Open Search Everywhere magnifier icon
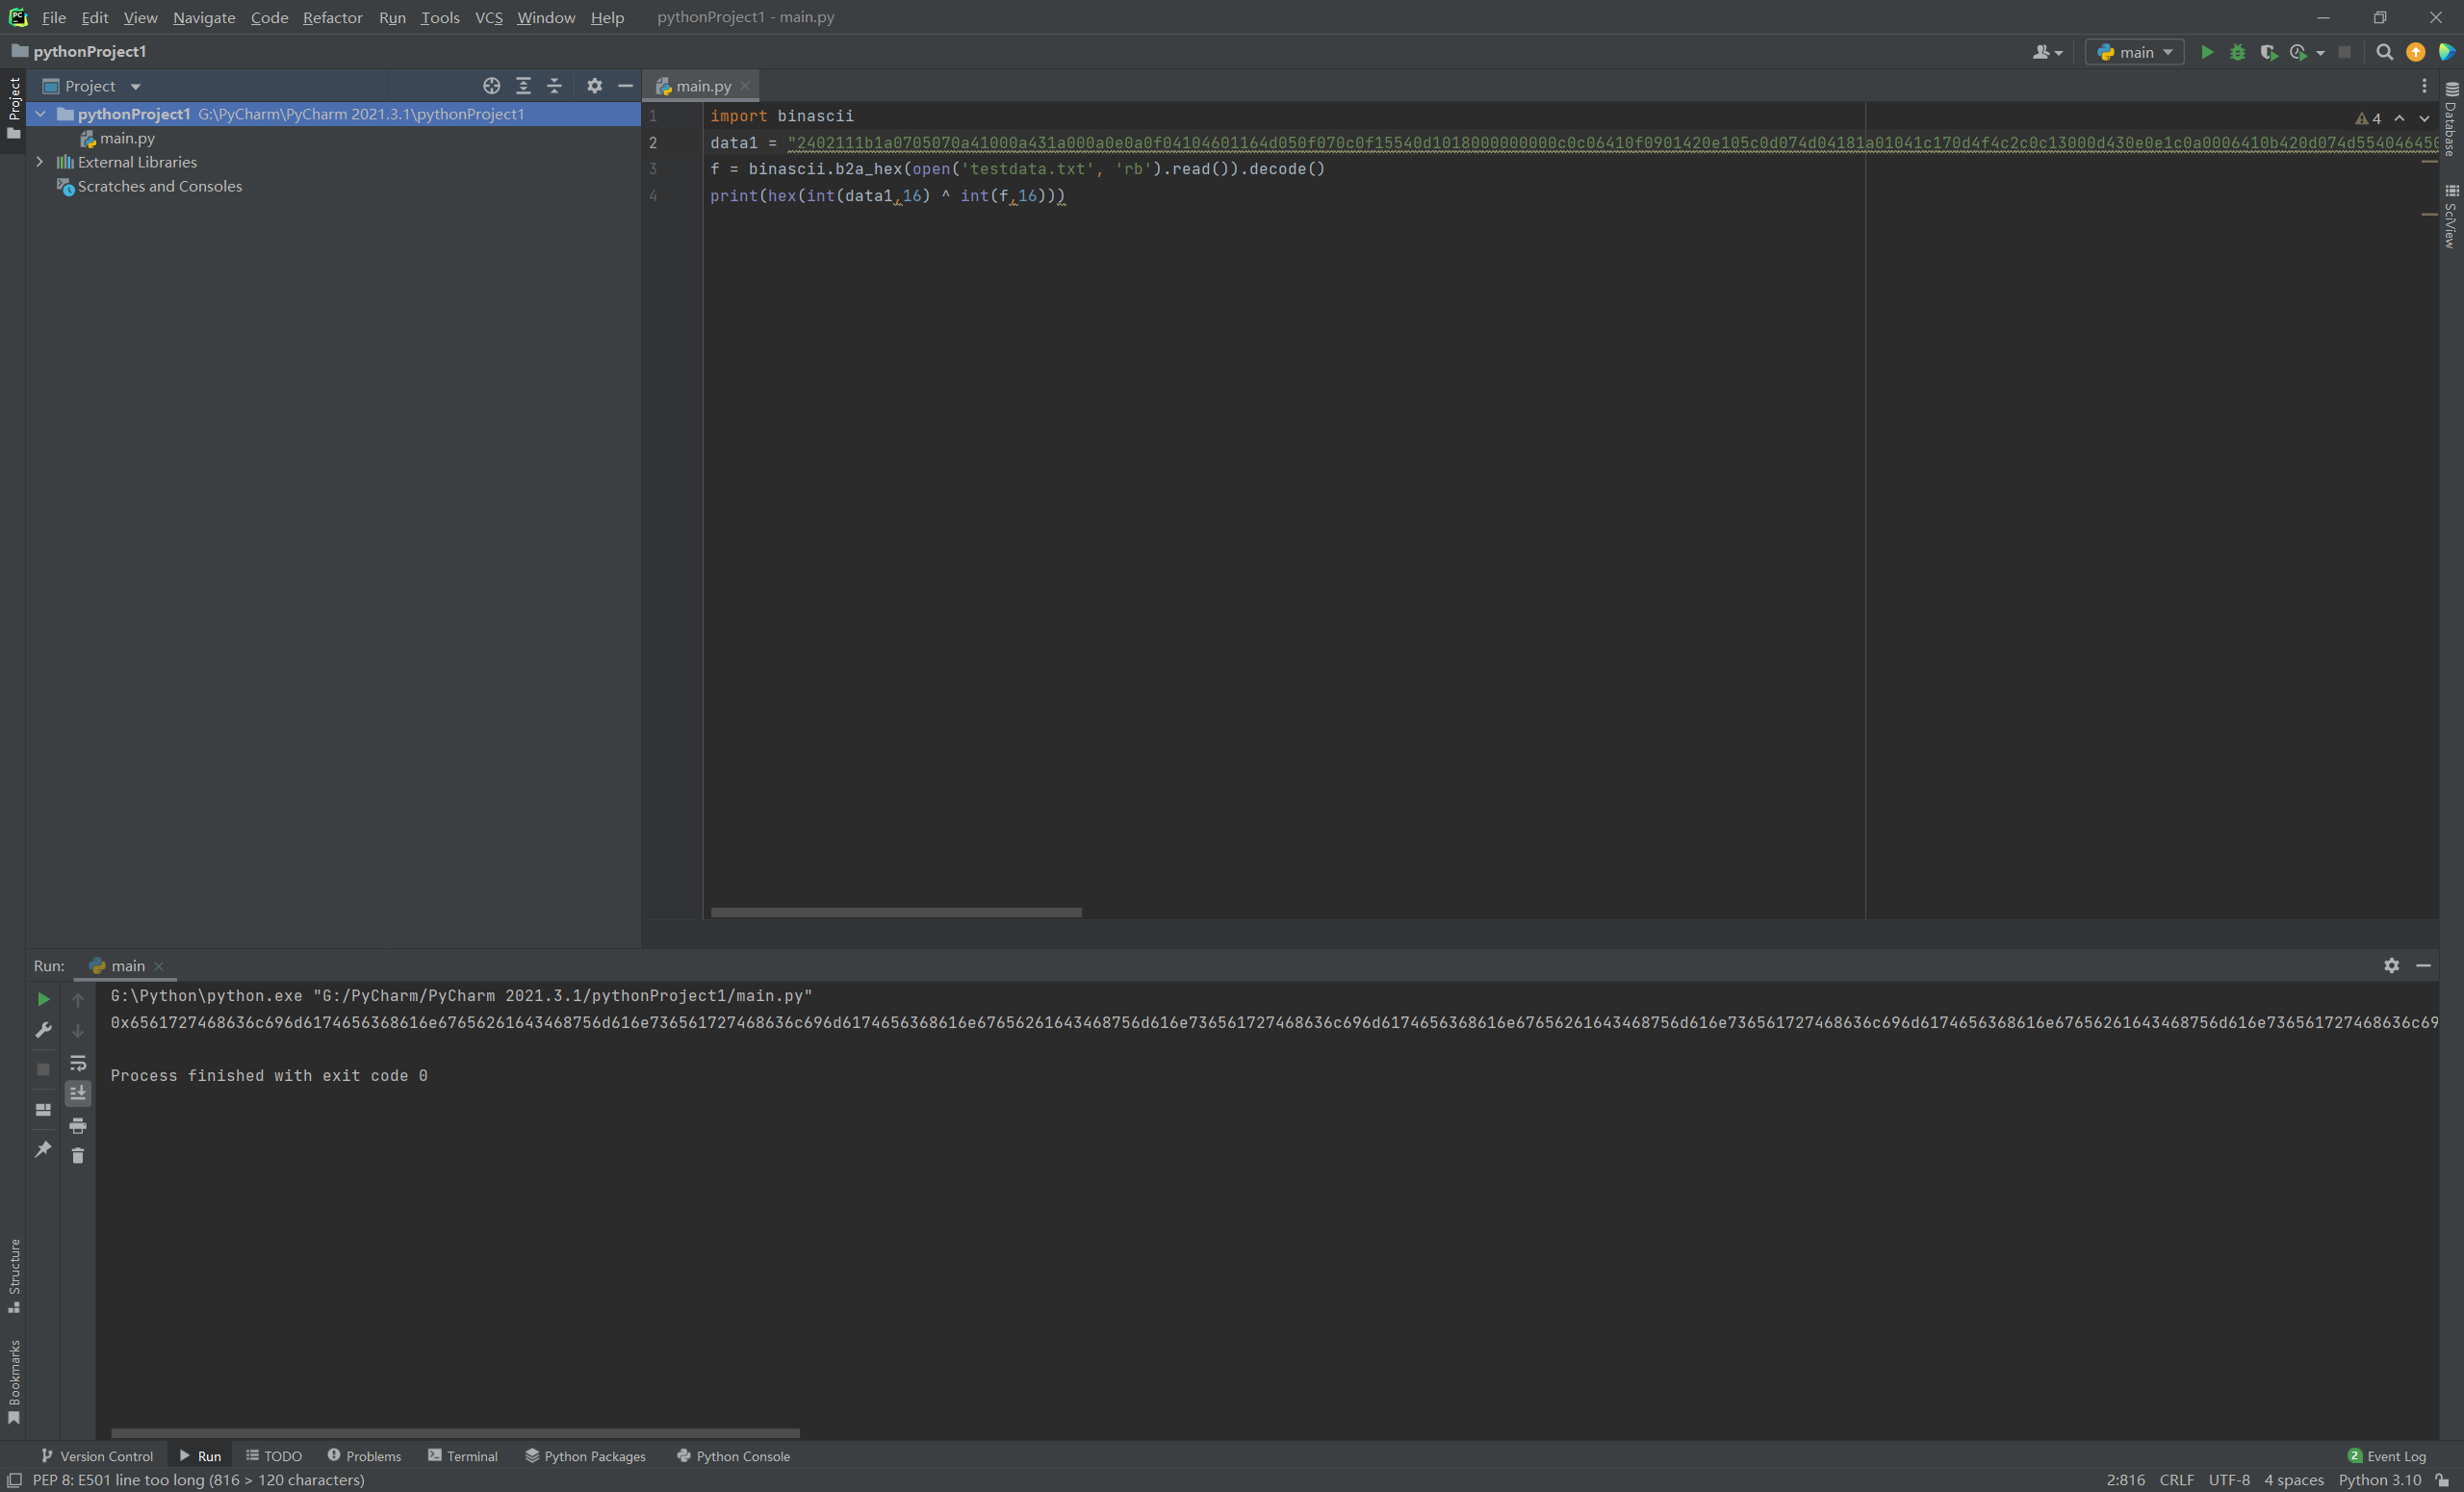Viewport: 2464px width, 1492px height. (x=2384, y=52)
